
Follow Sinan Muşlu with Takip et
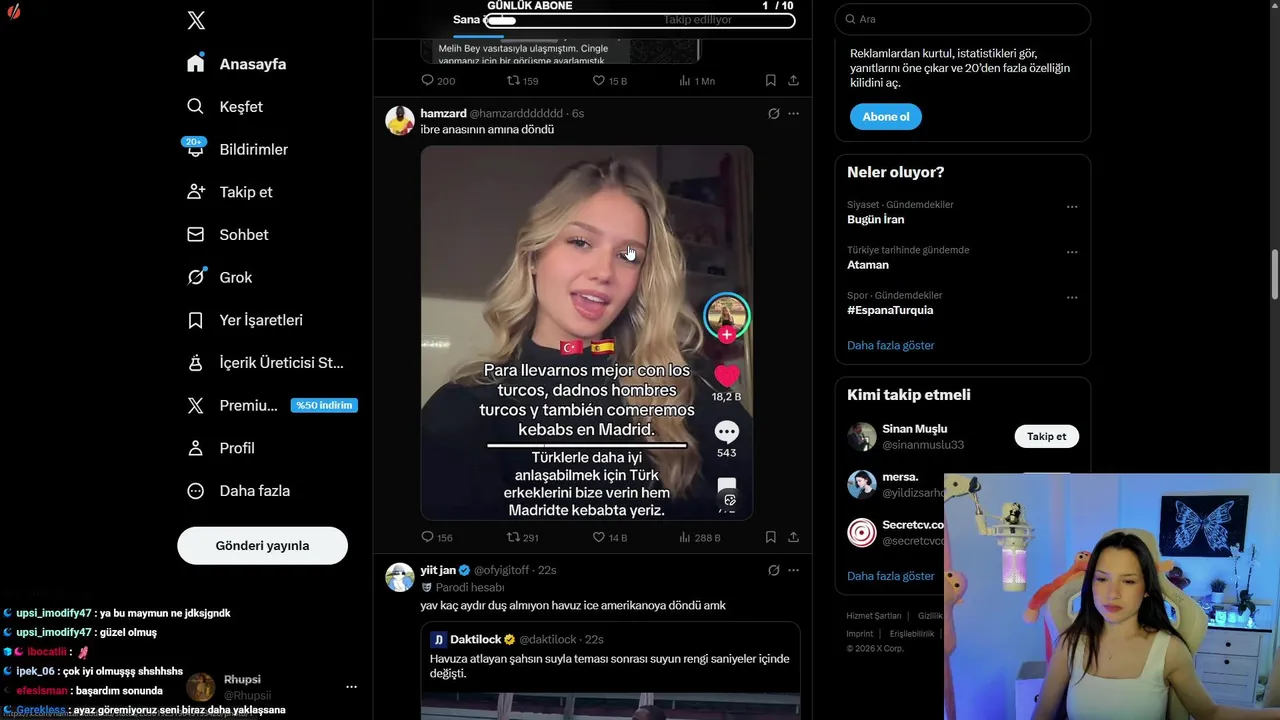pyautogui.click(x=1047, y=436)
